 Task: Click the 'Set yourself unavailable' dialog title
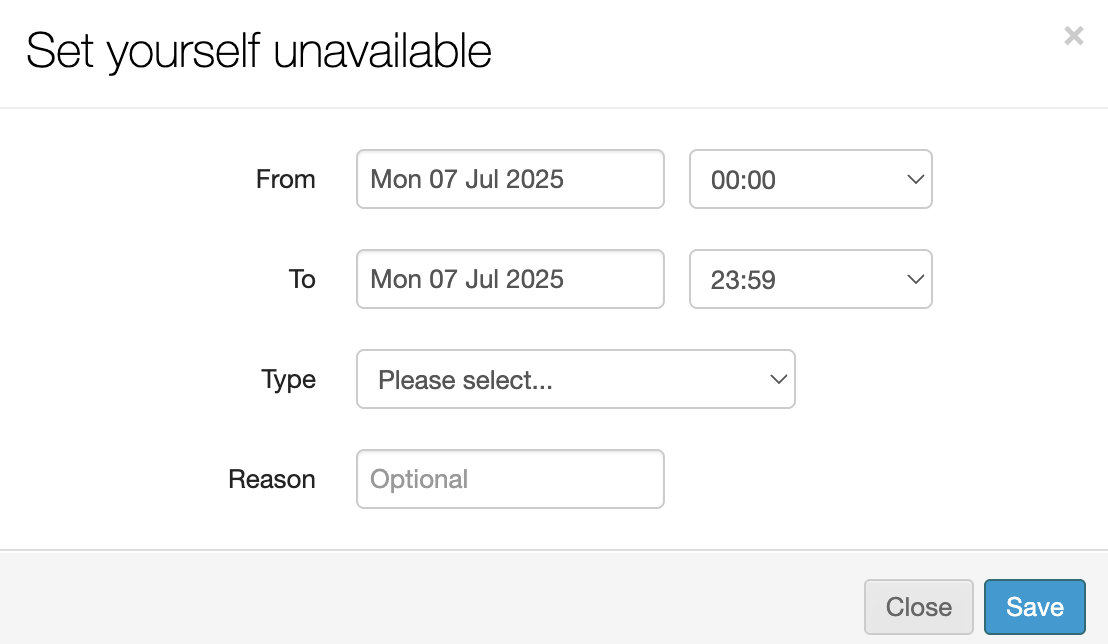click(x=258, y=51)
